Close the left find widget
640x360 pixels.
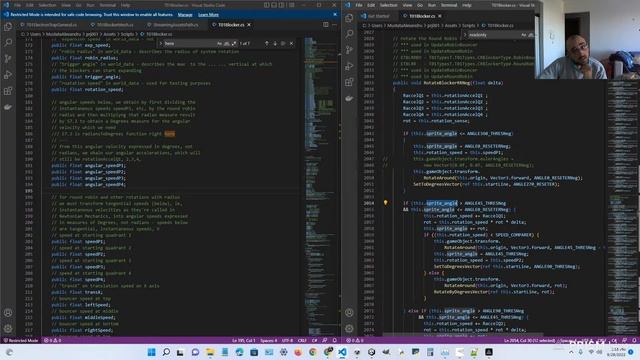291,43
